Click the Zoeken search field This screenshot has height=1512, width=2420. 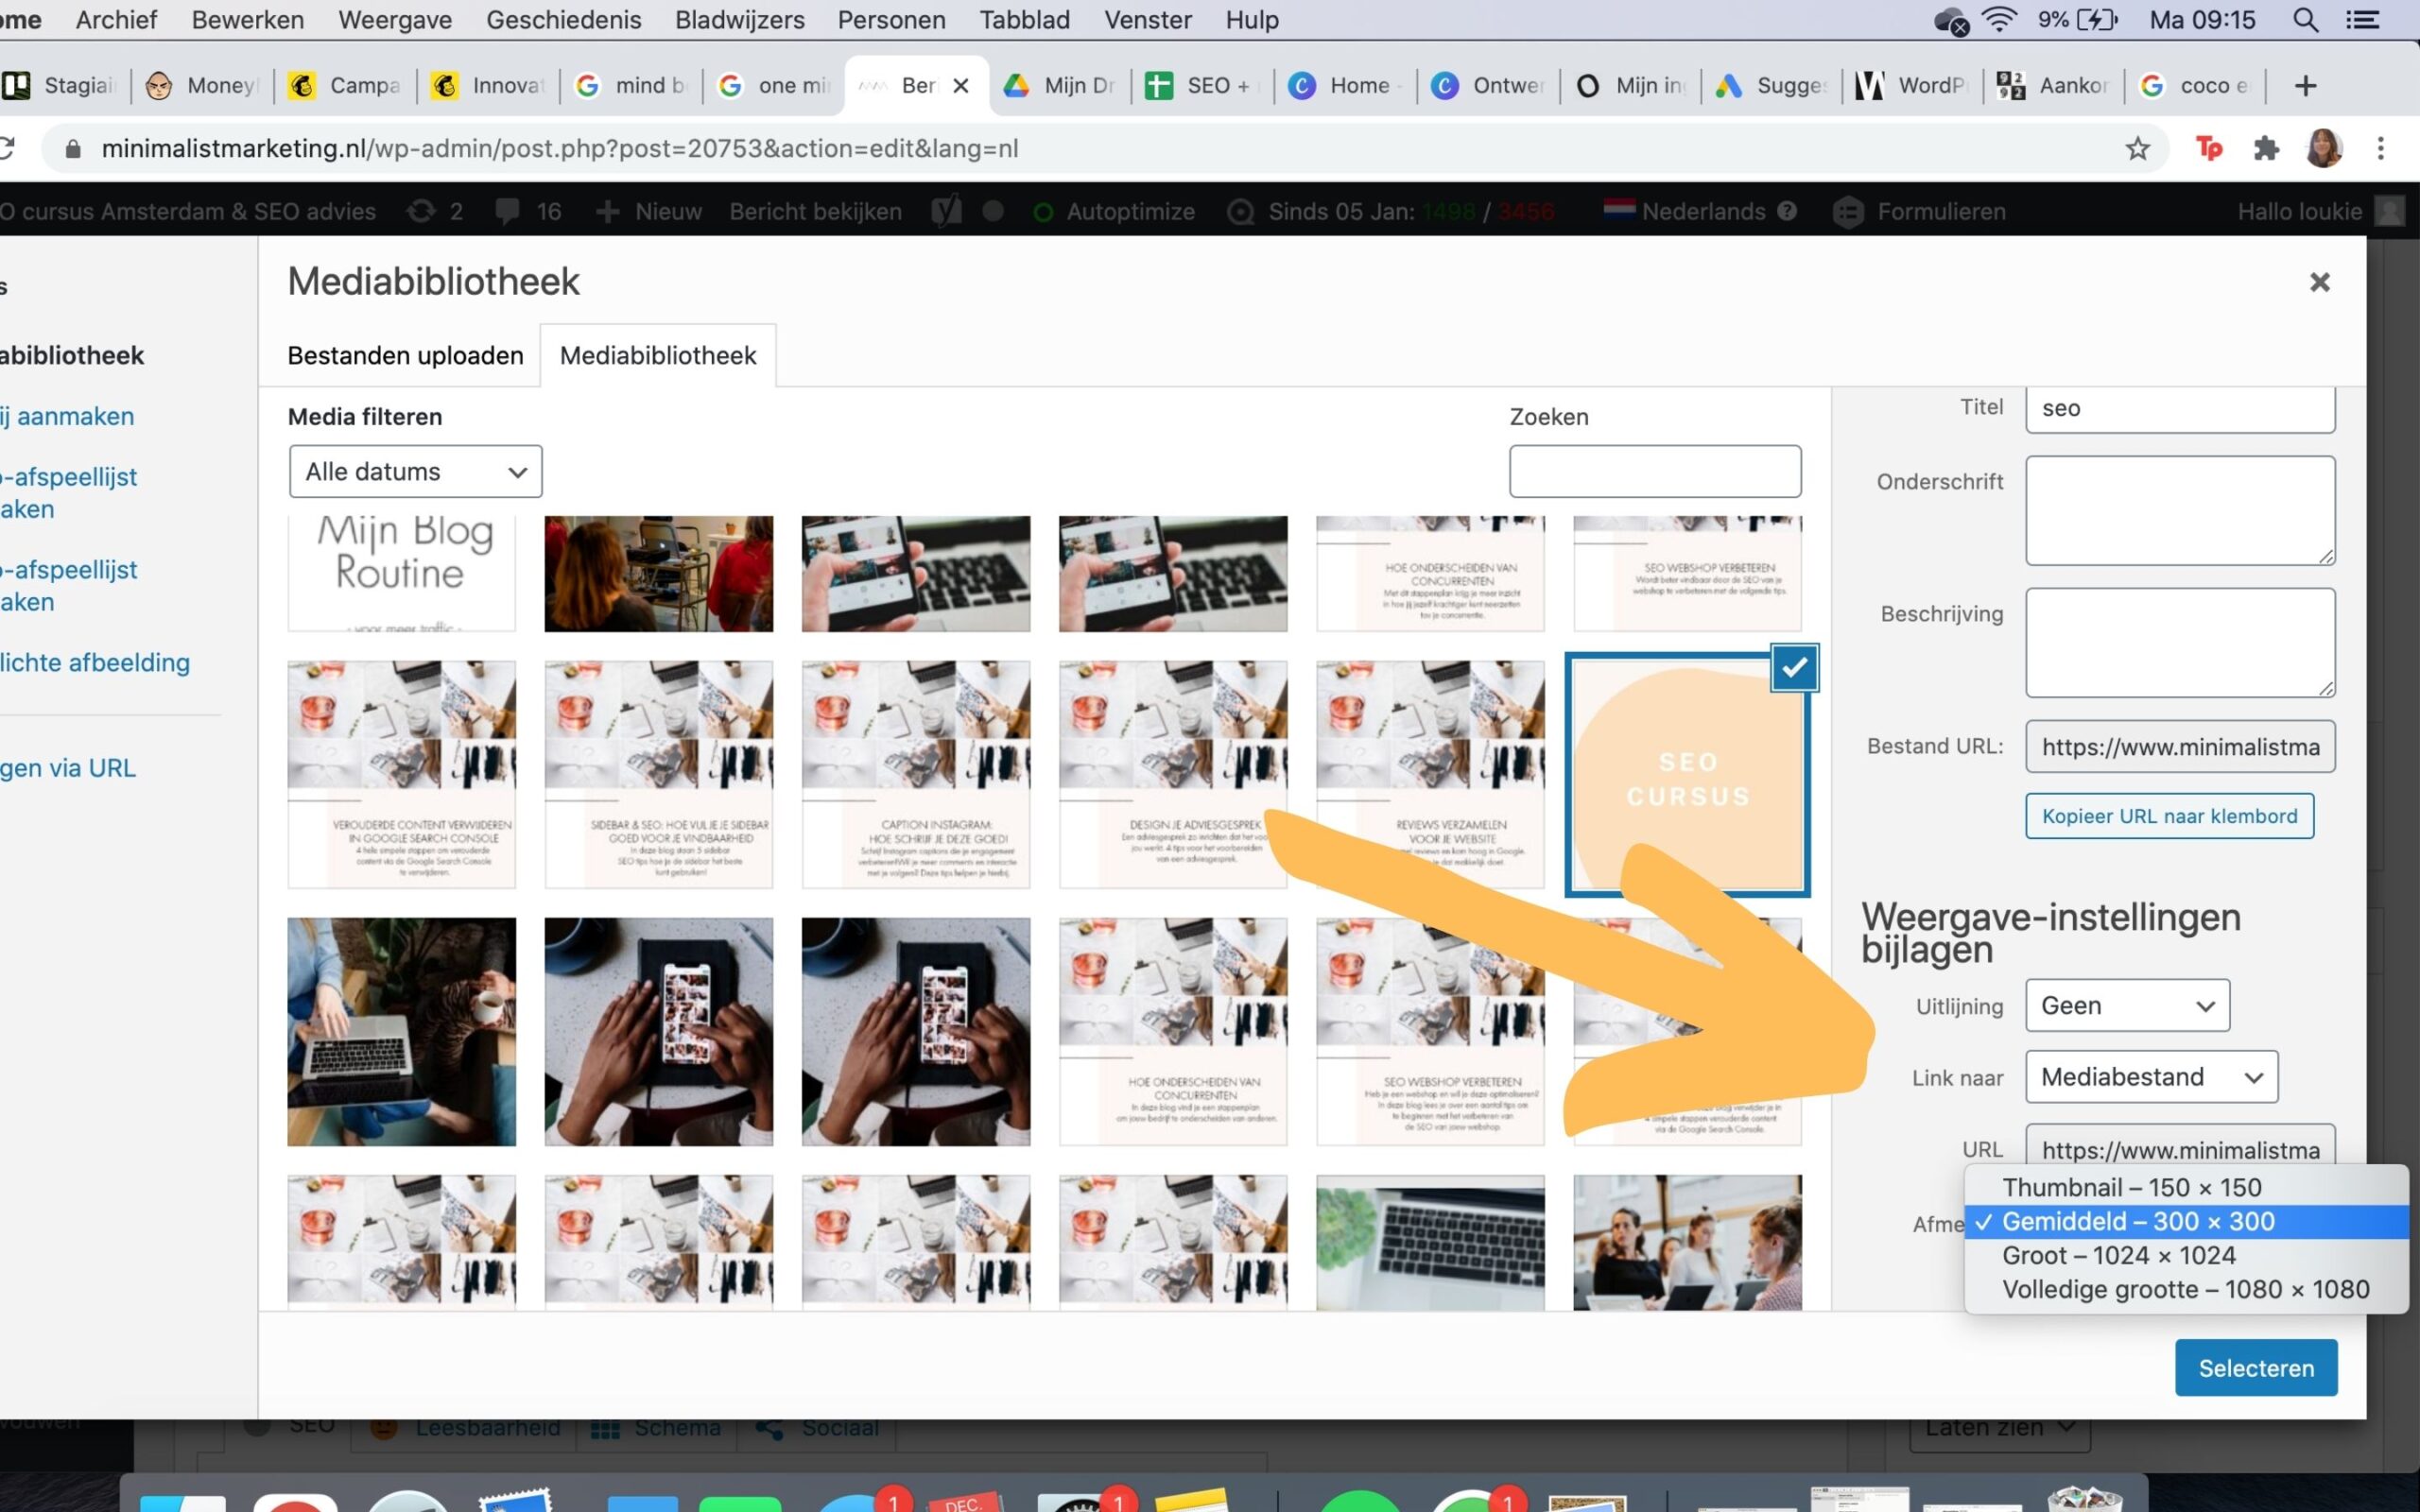(x=1655, y=472)
